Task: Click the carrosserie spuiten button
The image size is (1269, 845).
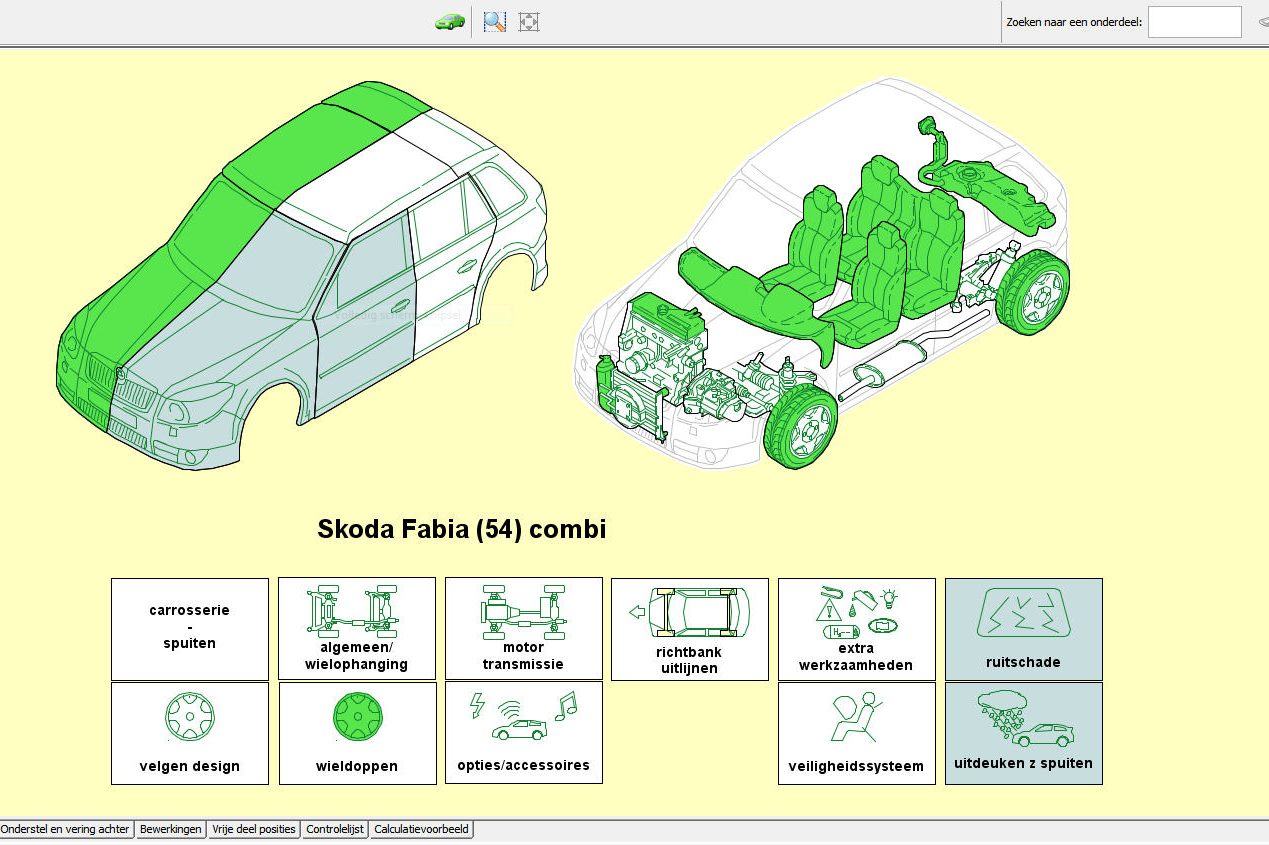Action: pyautogui.click(x=190, y=629)
